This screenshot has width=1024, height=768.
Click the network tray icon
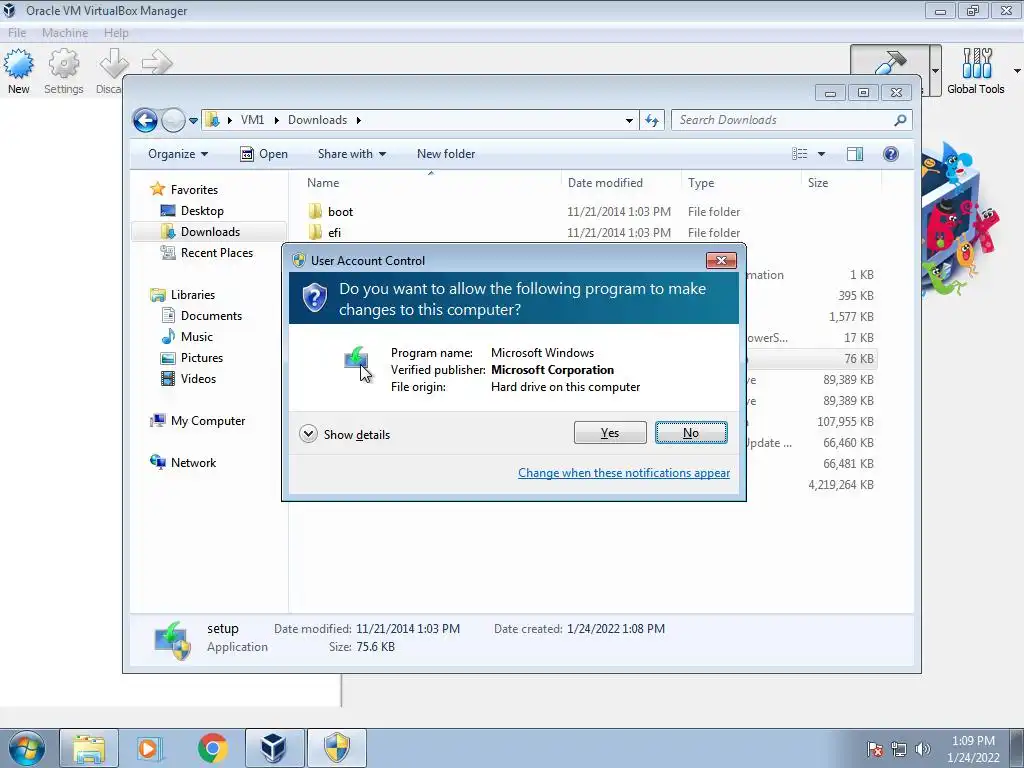click(x=899, y=749)
